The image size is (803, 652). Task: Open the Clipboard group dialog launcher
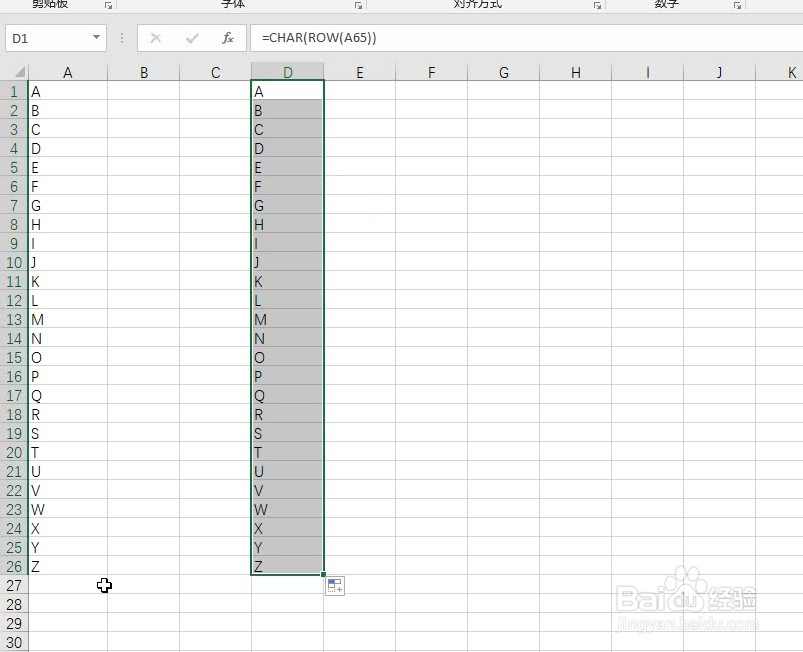point(108,5)
